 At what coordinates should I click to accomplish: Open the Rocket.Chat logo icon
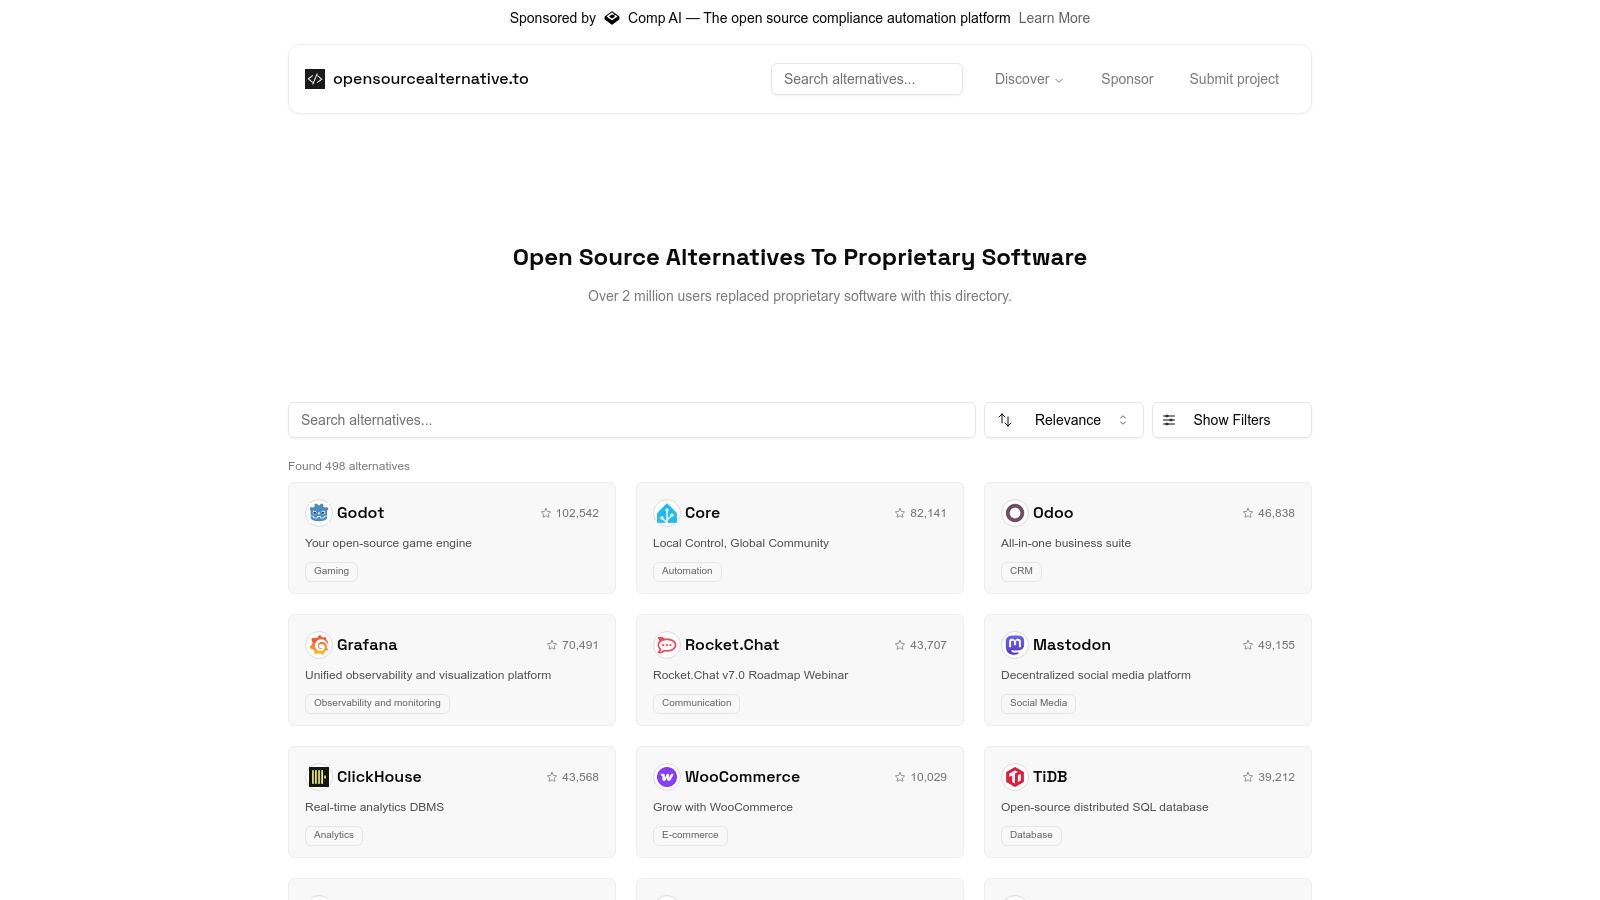666,645
